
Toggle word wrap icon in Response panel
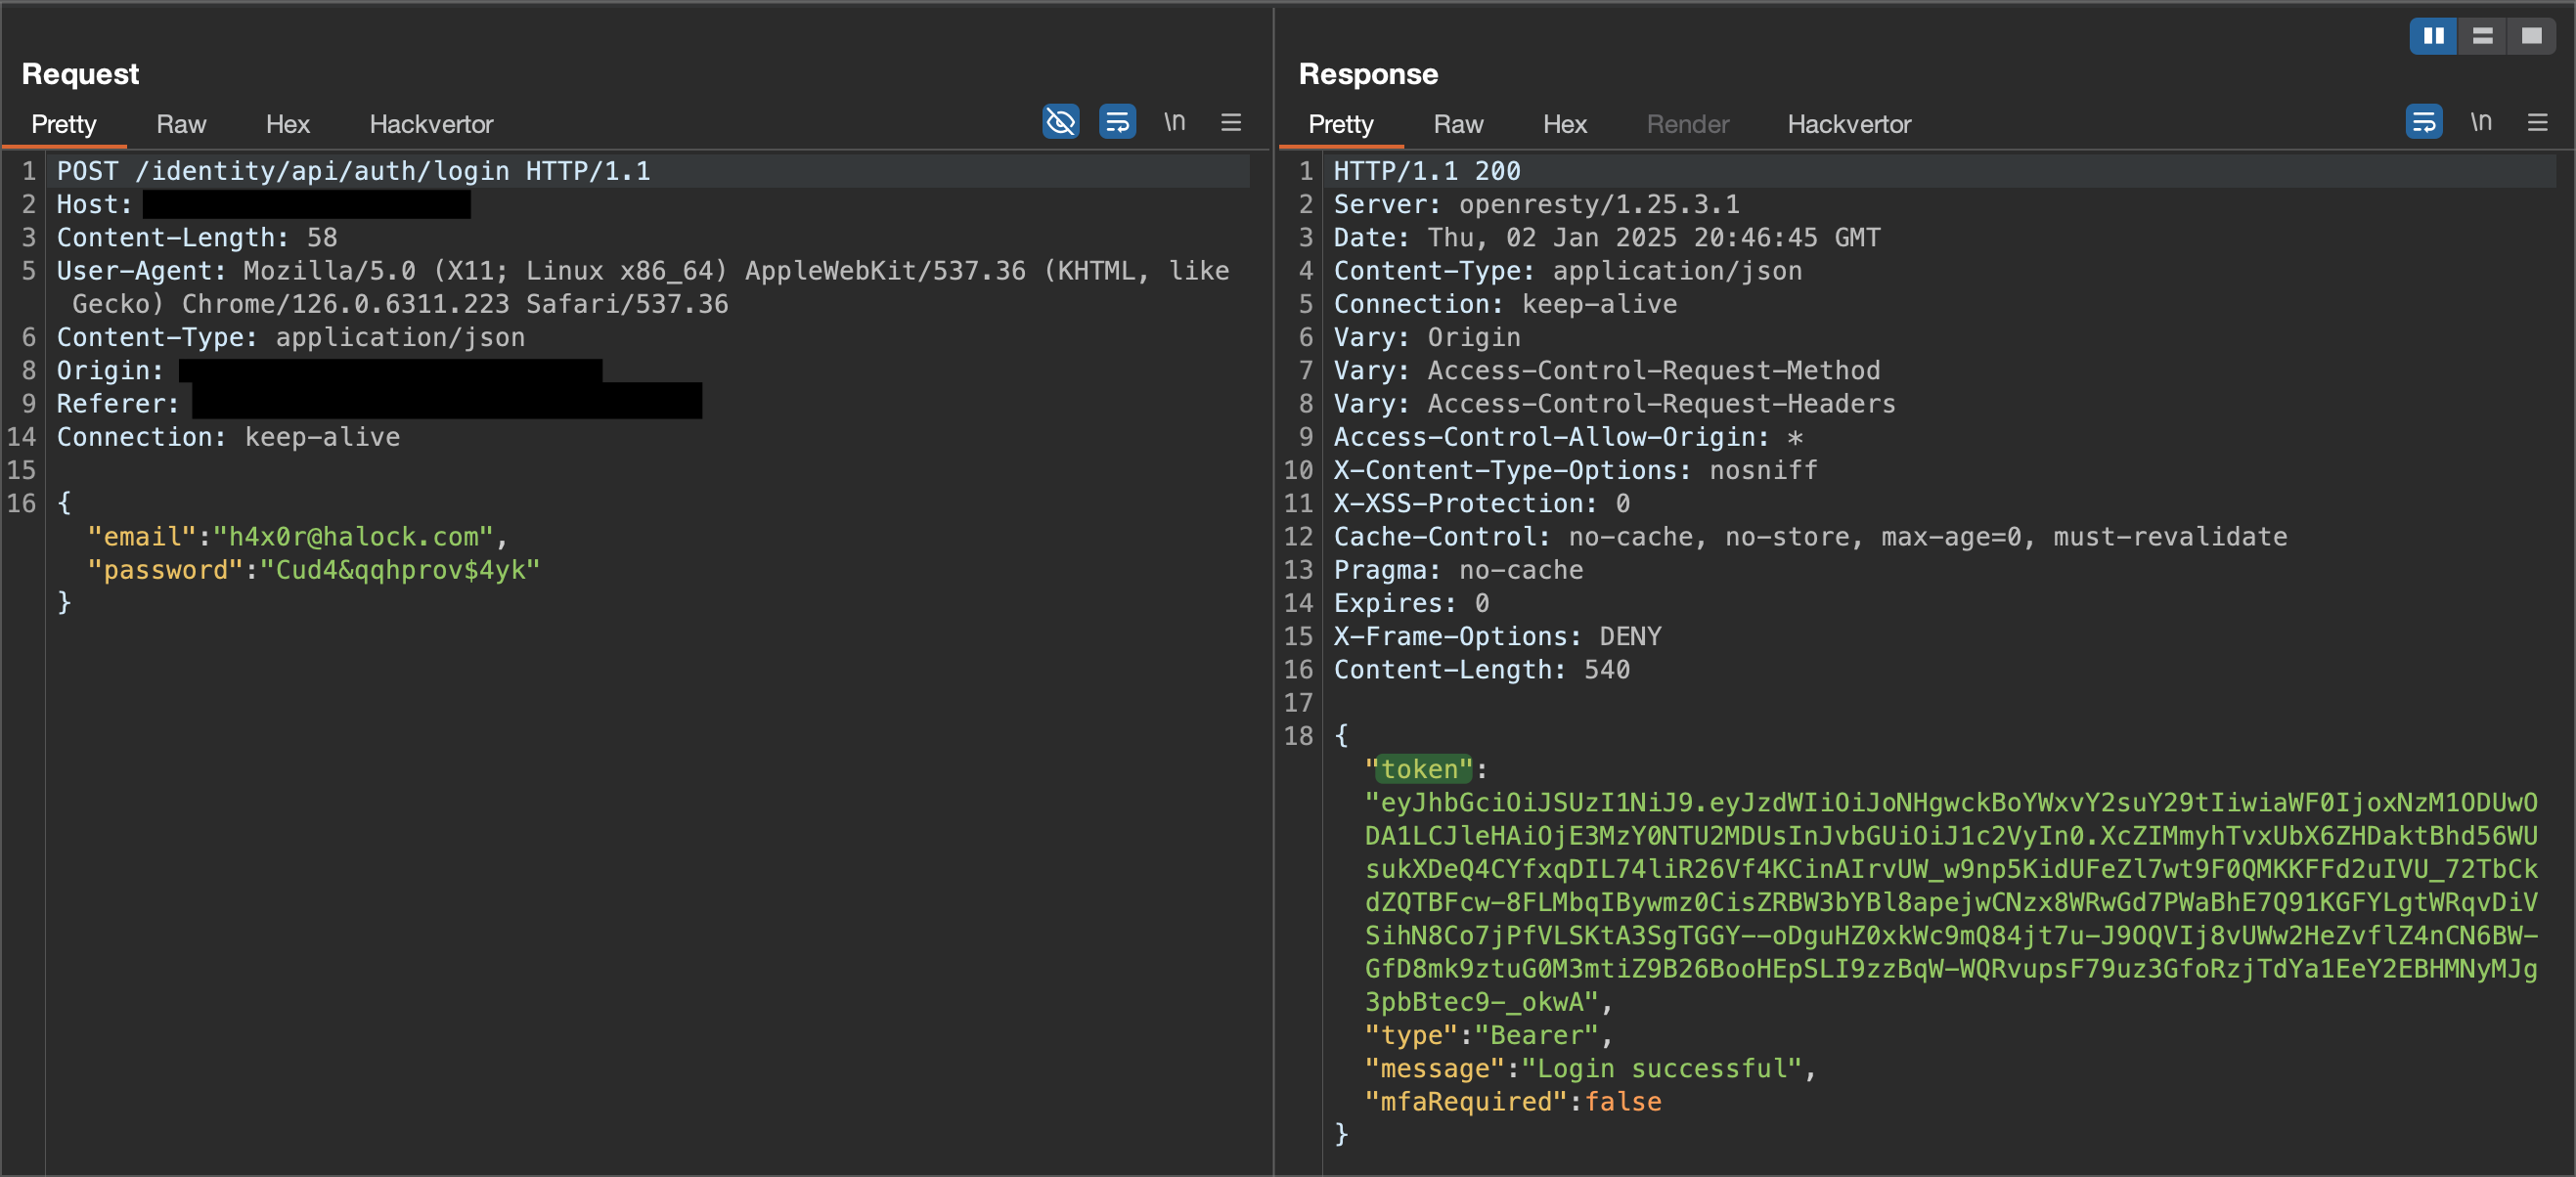(2424, 122)
